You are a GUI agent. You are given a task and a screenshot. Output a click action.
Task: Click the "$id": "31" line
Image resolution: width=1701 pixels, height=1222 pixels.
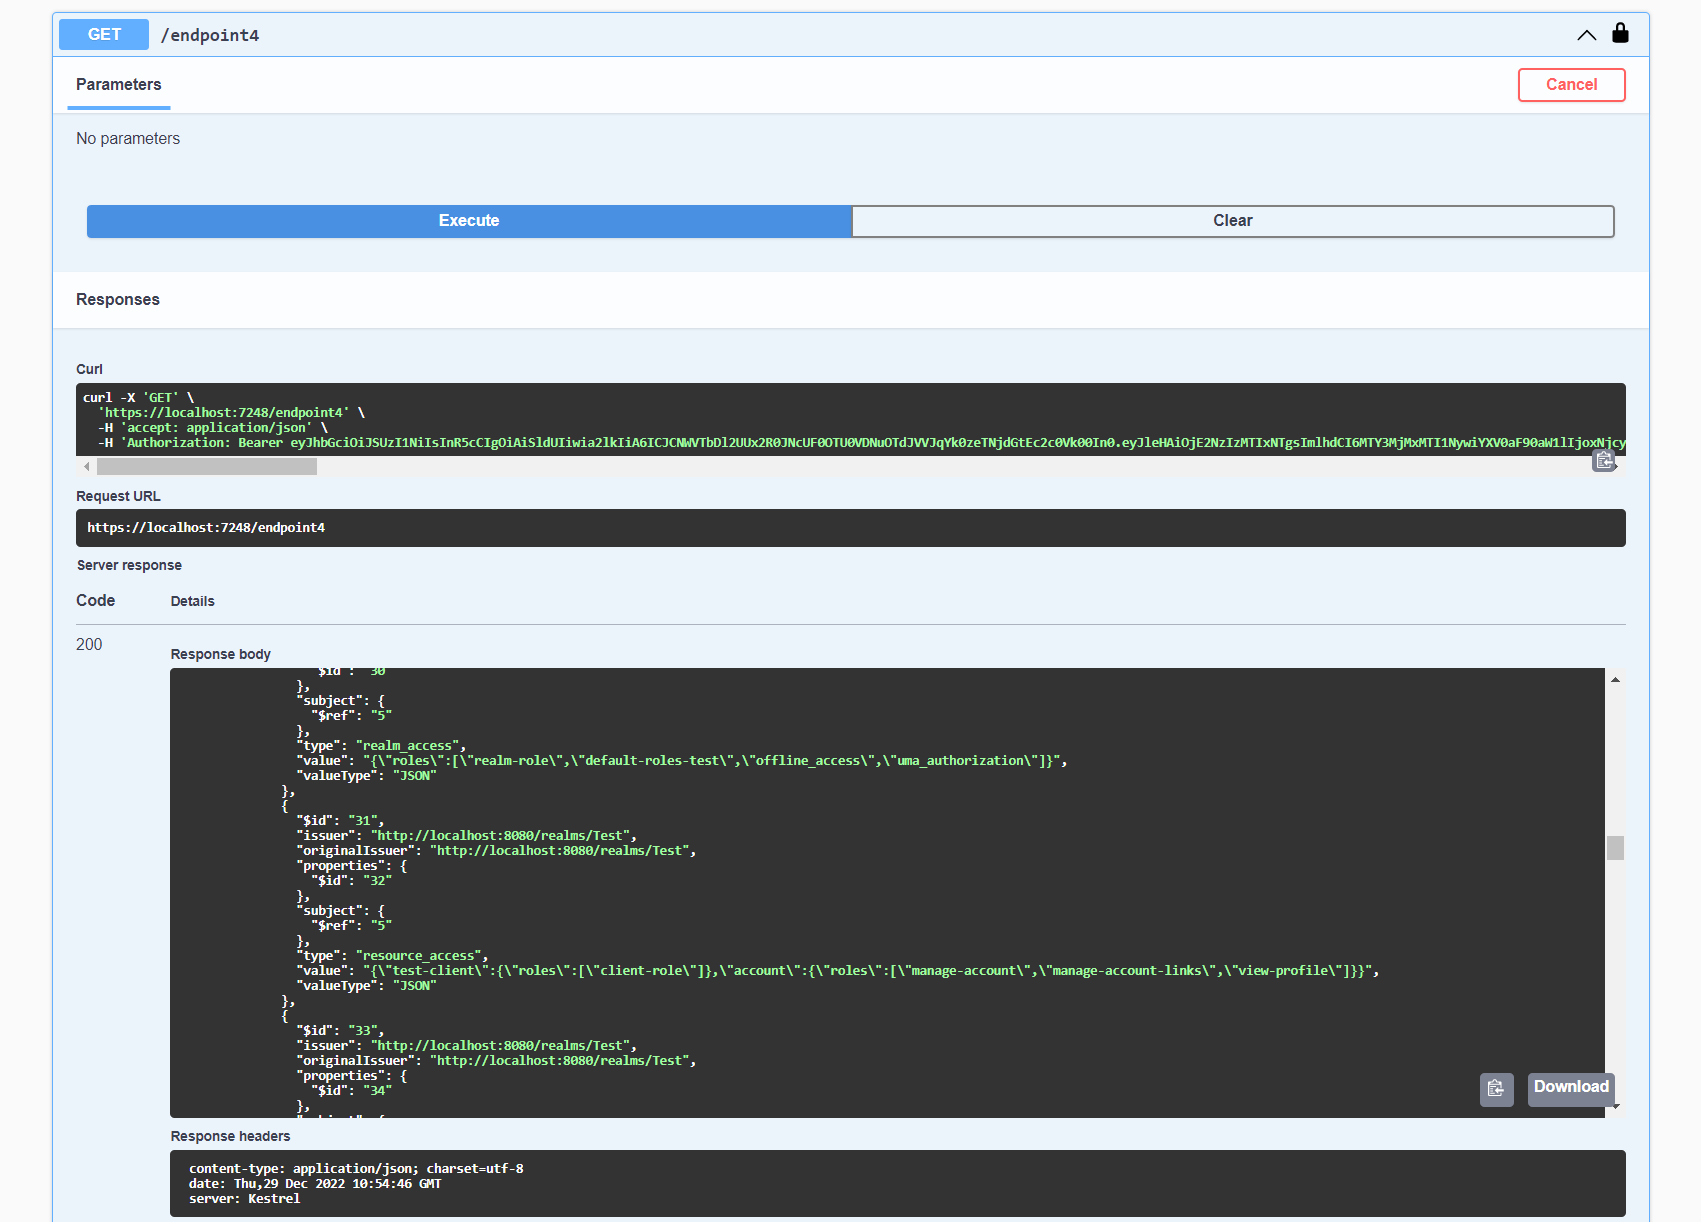[340, 821]
